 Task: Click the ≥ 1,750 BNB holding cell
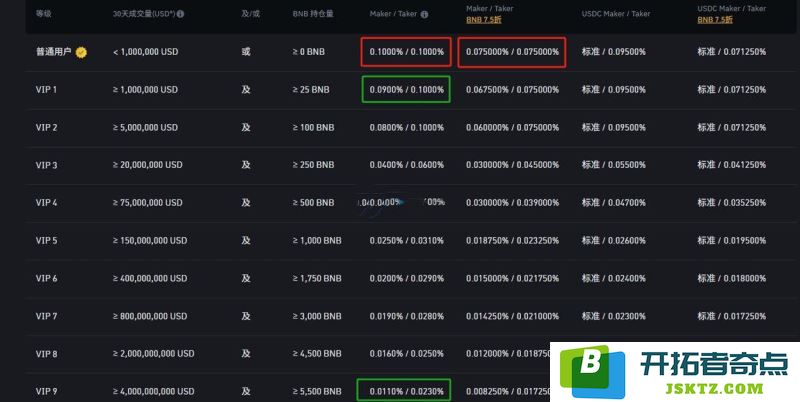(x=317, y=278)
